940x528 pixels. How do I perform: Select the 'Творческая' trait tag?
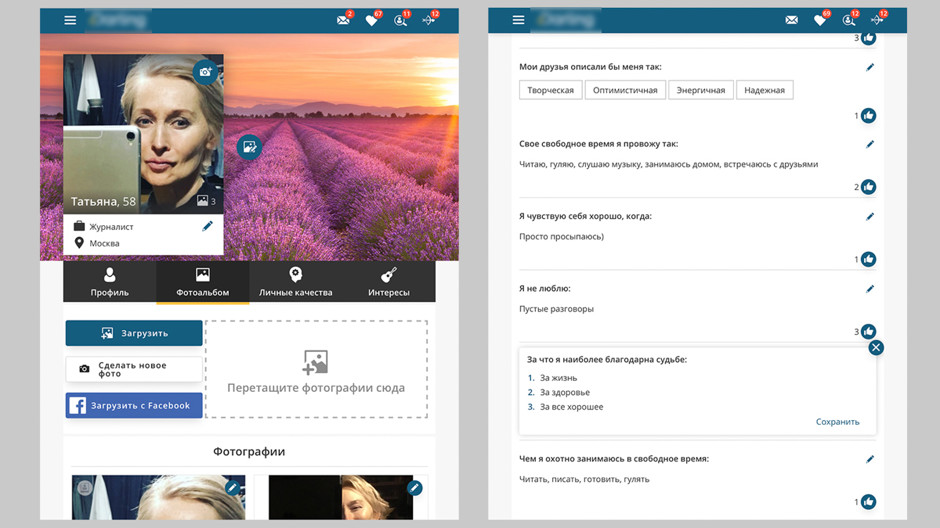coord(550,90)
